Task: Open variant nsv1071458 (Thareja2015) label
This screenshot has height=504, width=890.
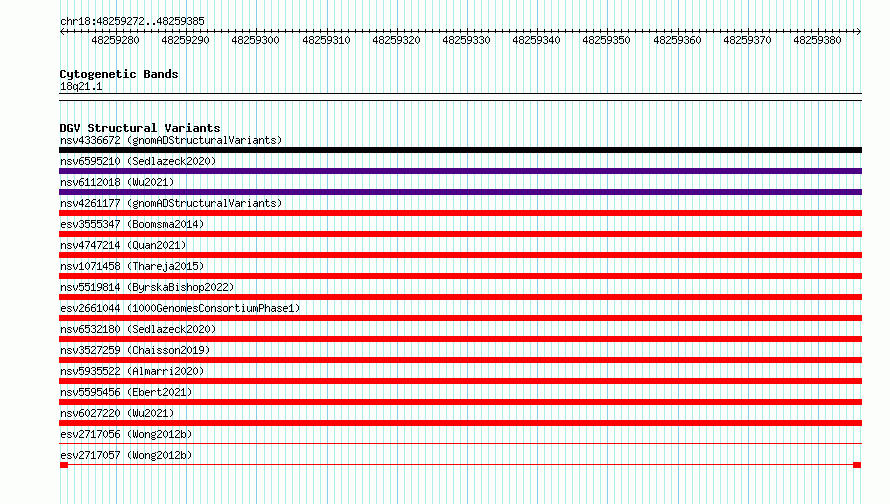Action: (x=132, y=266)
